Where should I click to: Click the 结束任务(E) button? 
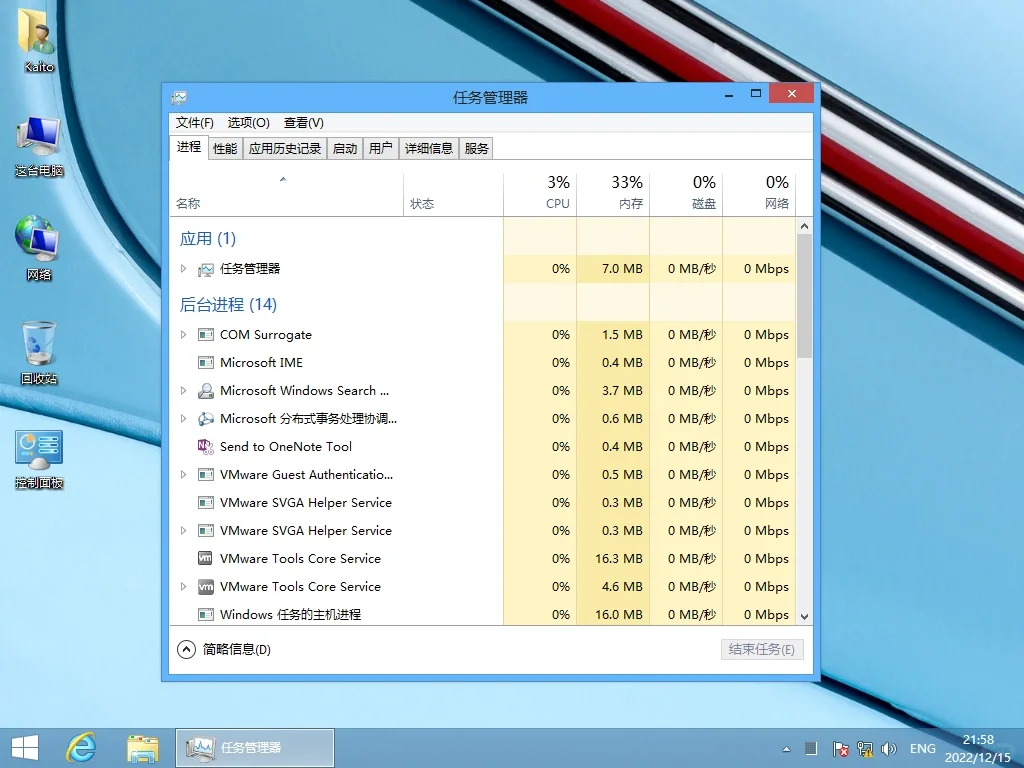pos(762,649)
